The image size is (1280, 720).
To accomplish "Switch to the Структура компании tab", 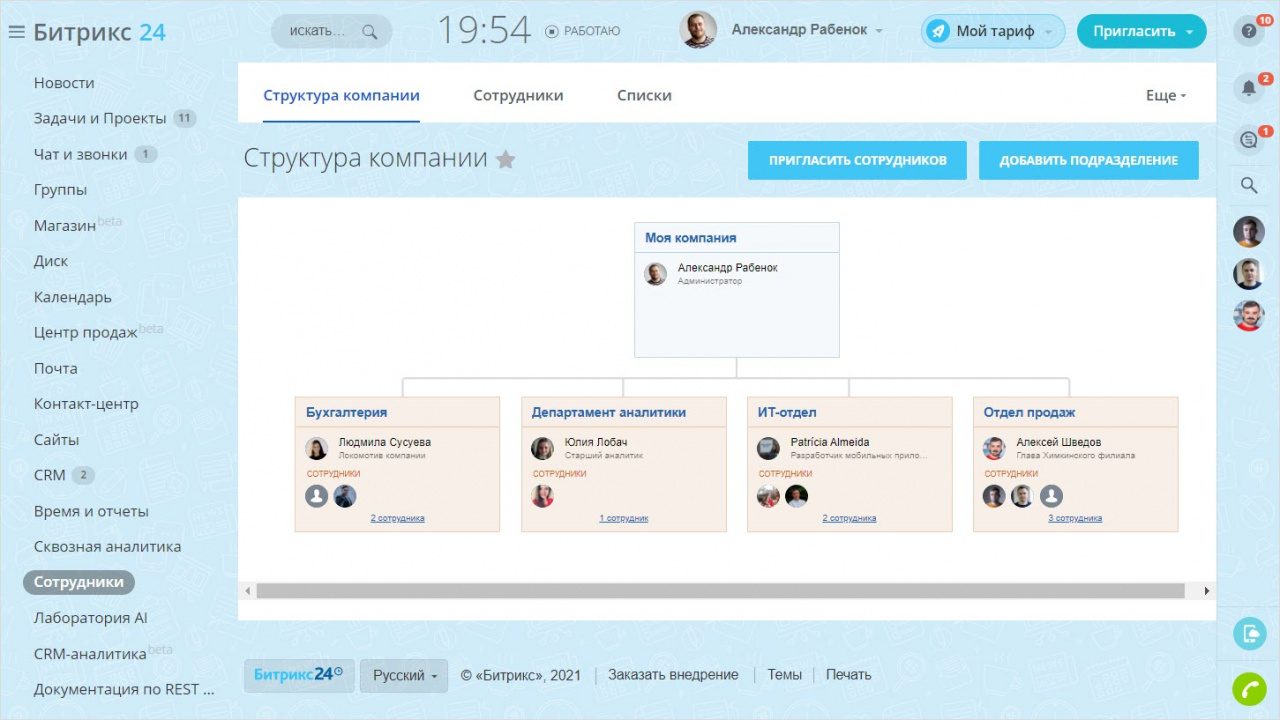I will click(x=341, y=96).
